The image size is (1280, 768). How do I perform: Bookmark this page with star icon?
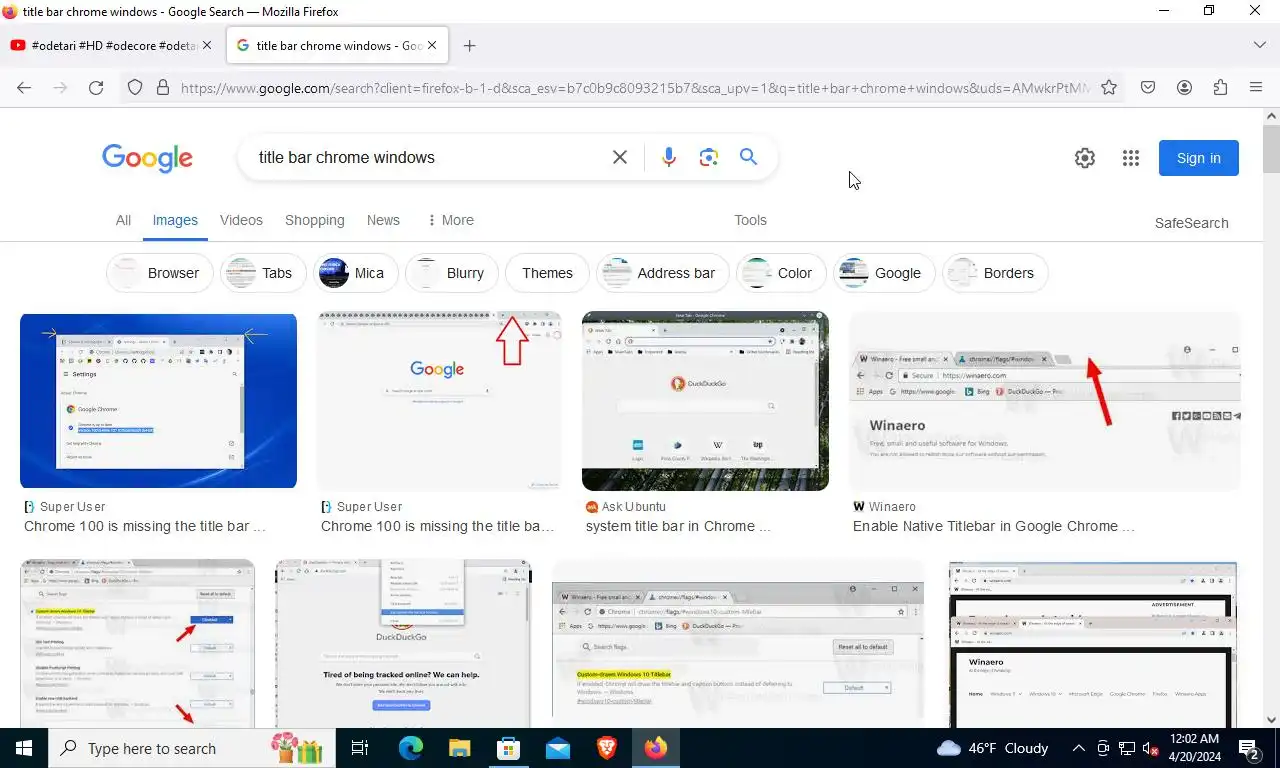pos(1109,88)
